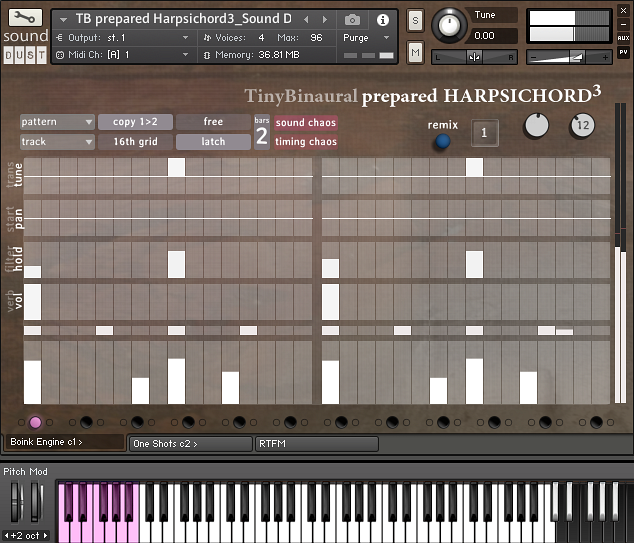Screen dimensions: 634x543
Task: Select the second black pattern dot
Action: [x=137, y=423]
